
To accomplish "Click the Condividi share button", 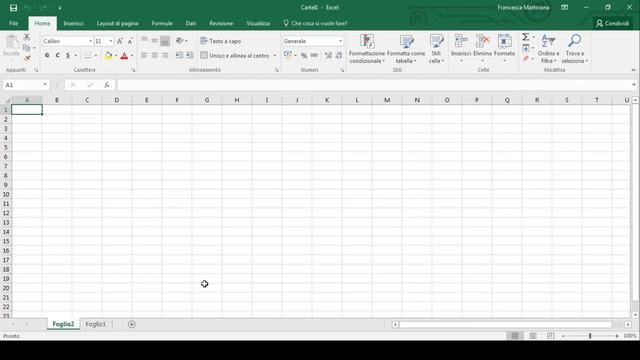I will click(612, 24).
